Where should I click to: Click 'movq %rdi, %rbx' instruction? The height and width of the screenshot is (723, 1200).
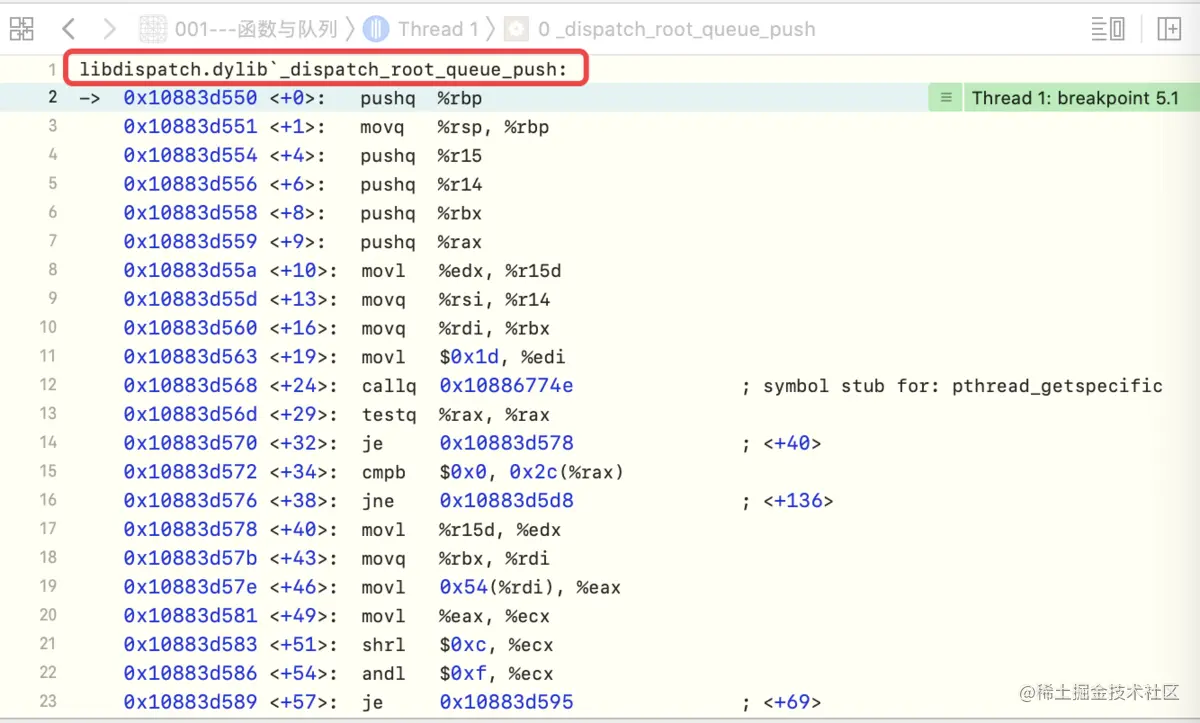coord(455,328)
